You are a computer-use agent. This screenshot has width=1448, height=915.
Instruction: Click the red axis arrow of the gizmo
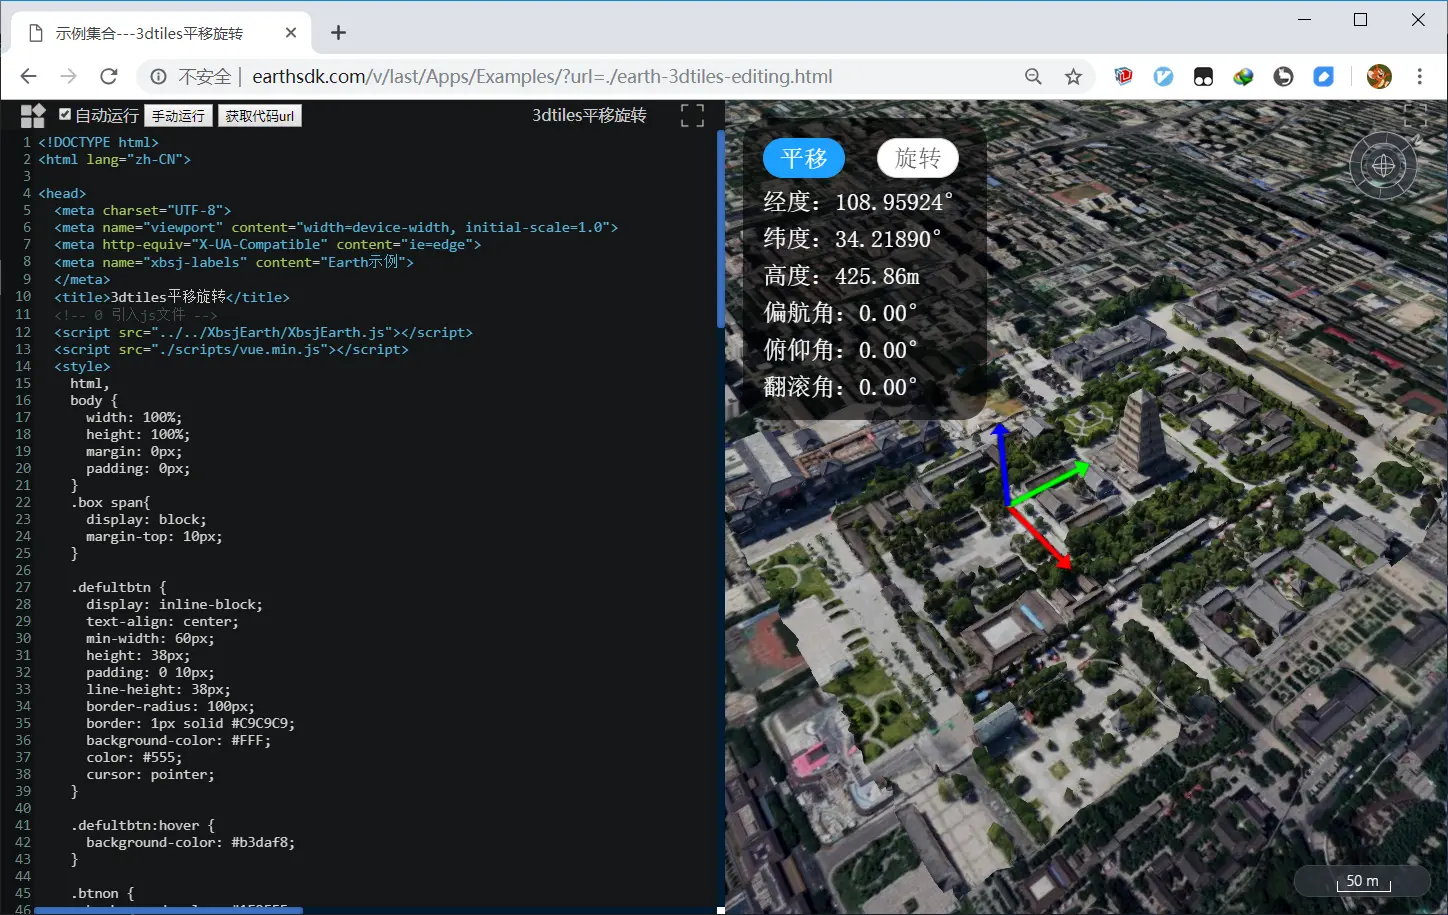pyautogui.click(x=1041, y=537)
